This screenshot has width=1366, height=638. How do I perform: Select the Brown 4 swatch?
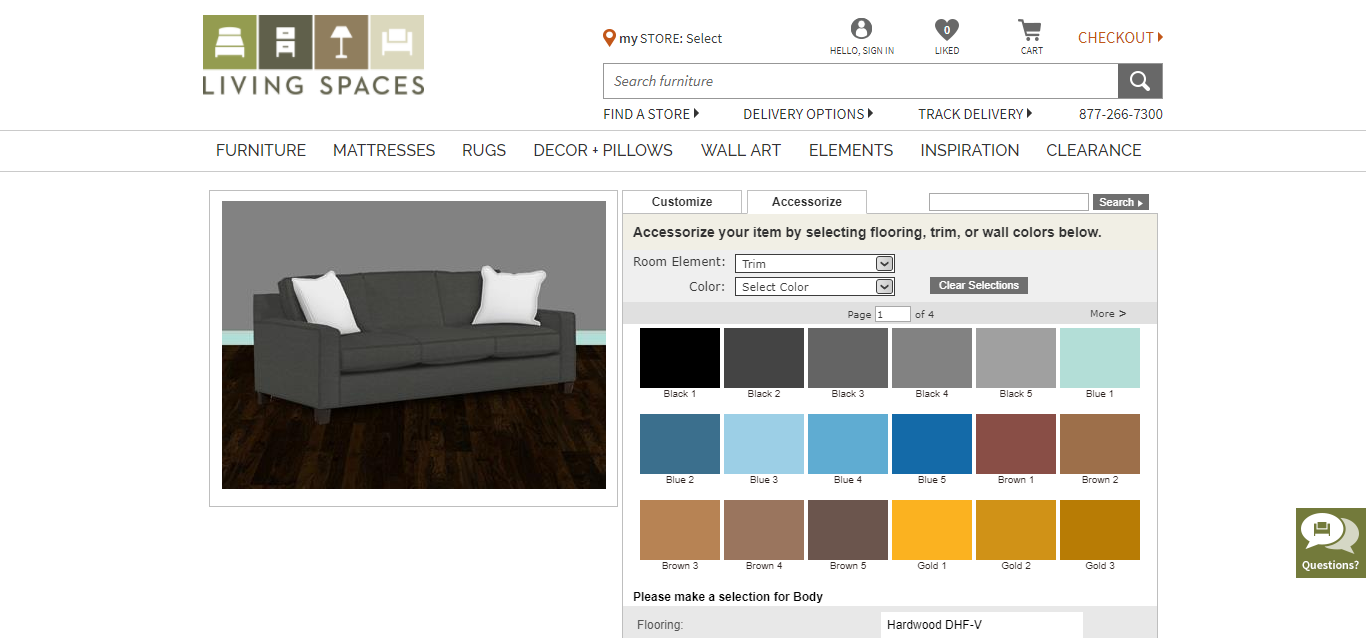pyautogui.click(x=764, y=530)
